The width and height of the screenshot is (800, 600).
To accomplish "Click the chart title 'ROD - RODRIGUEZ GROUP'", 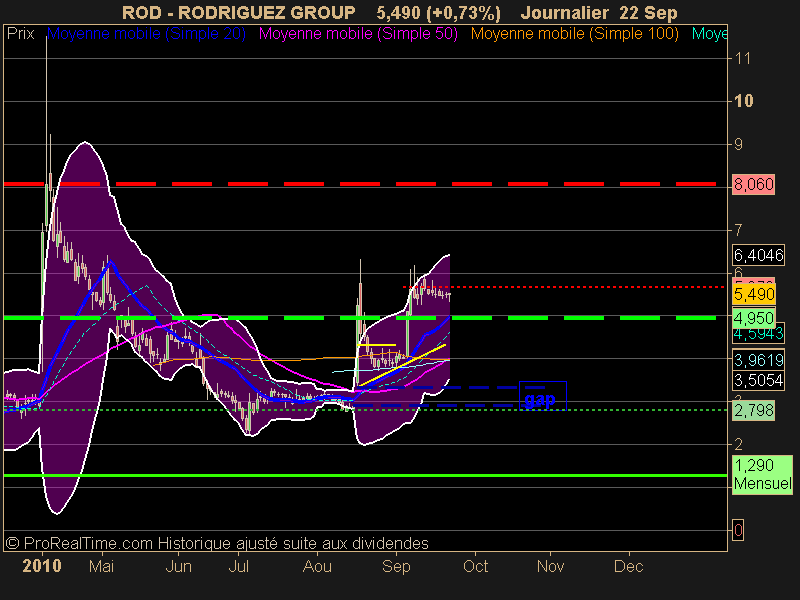I will point(239,12).
